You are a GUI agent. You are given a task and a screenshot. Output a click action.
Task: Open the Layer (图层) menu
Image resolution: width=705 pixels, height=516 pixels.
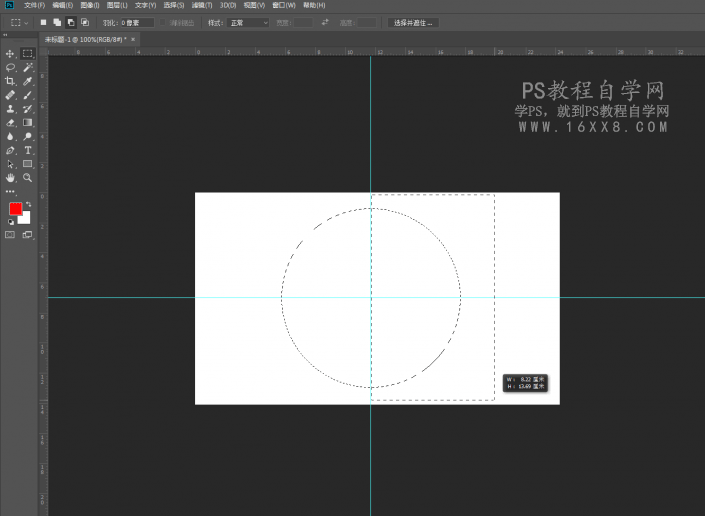coord(117,5)
